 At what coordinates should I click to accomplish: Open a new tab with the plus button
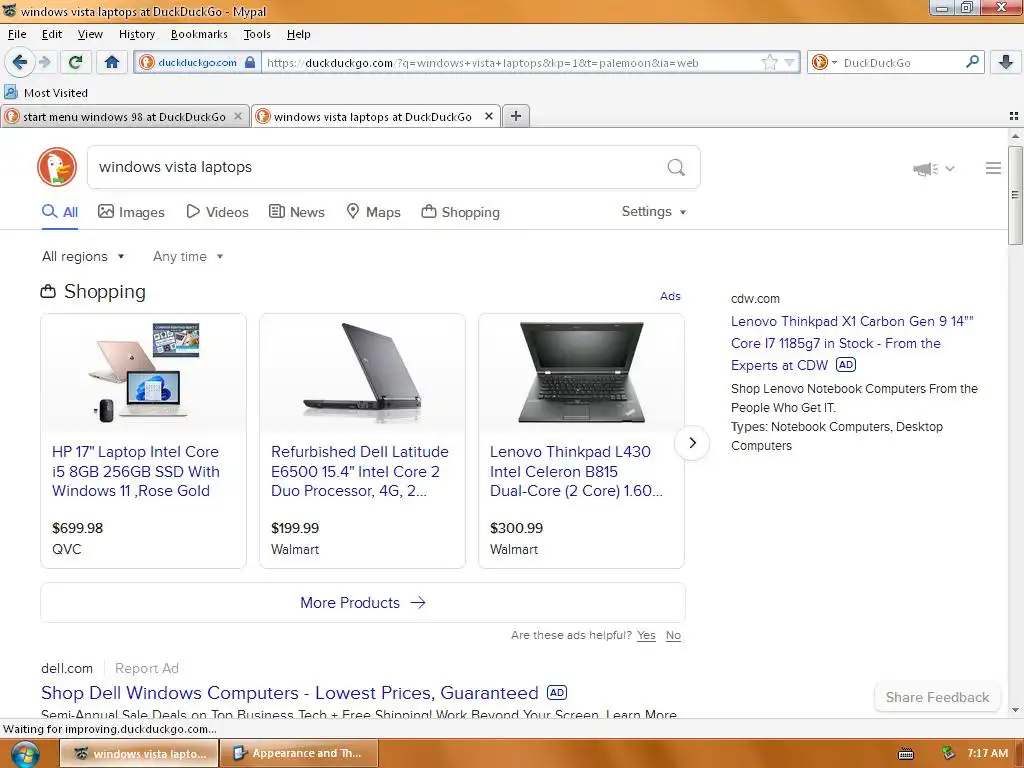(x=516, y=116)
